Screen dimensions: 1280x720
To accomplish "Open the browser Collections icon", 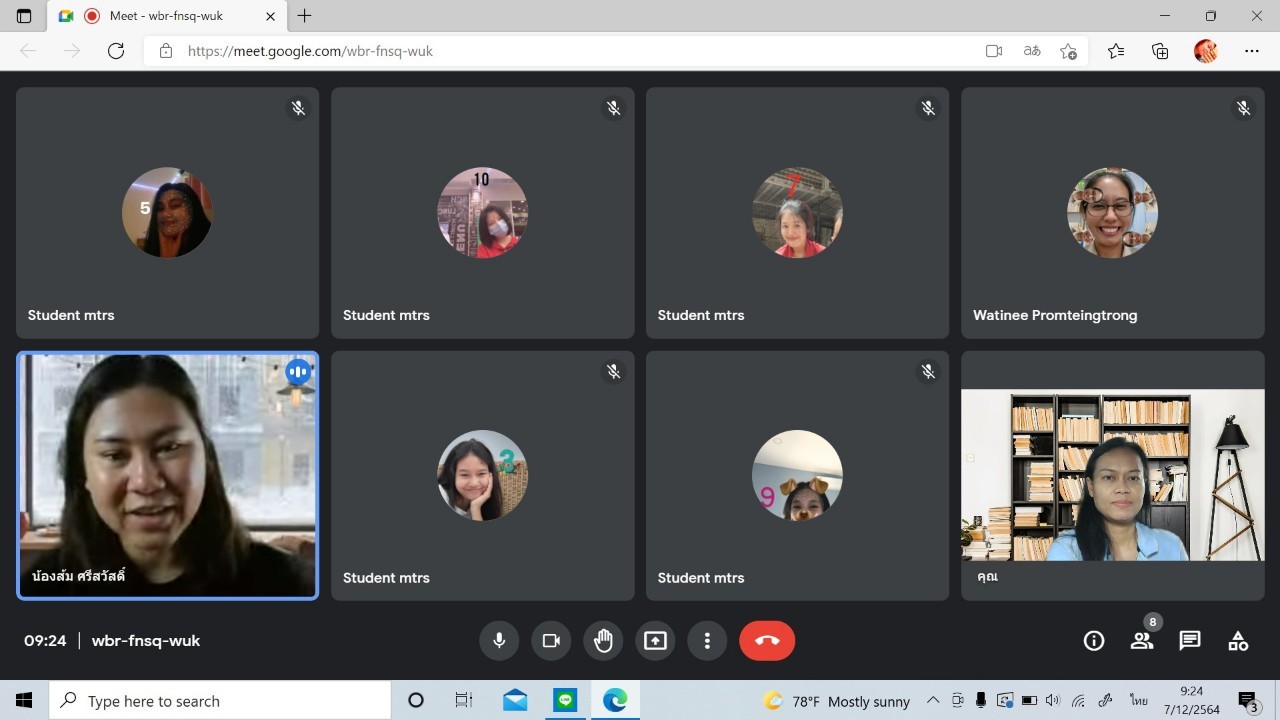I will [1160, 51].
